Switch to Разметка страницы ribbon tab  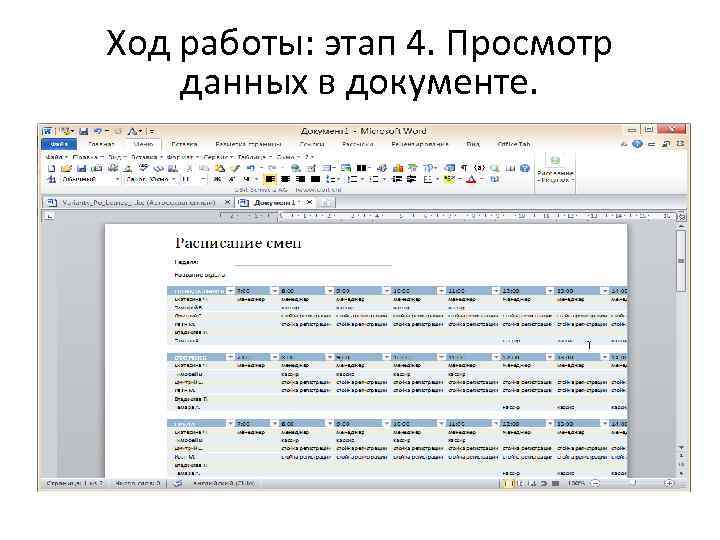(x=248, y=144)
